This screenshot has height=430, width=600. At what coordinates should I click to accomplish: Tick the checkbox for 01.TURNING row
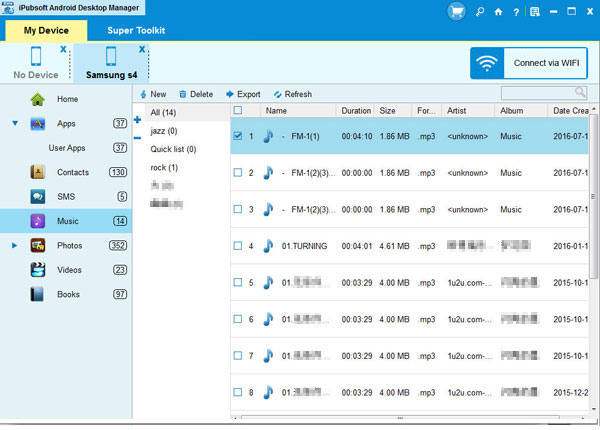tap(237, 245)
